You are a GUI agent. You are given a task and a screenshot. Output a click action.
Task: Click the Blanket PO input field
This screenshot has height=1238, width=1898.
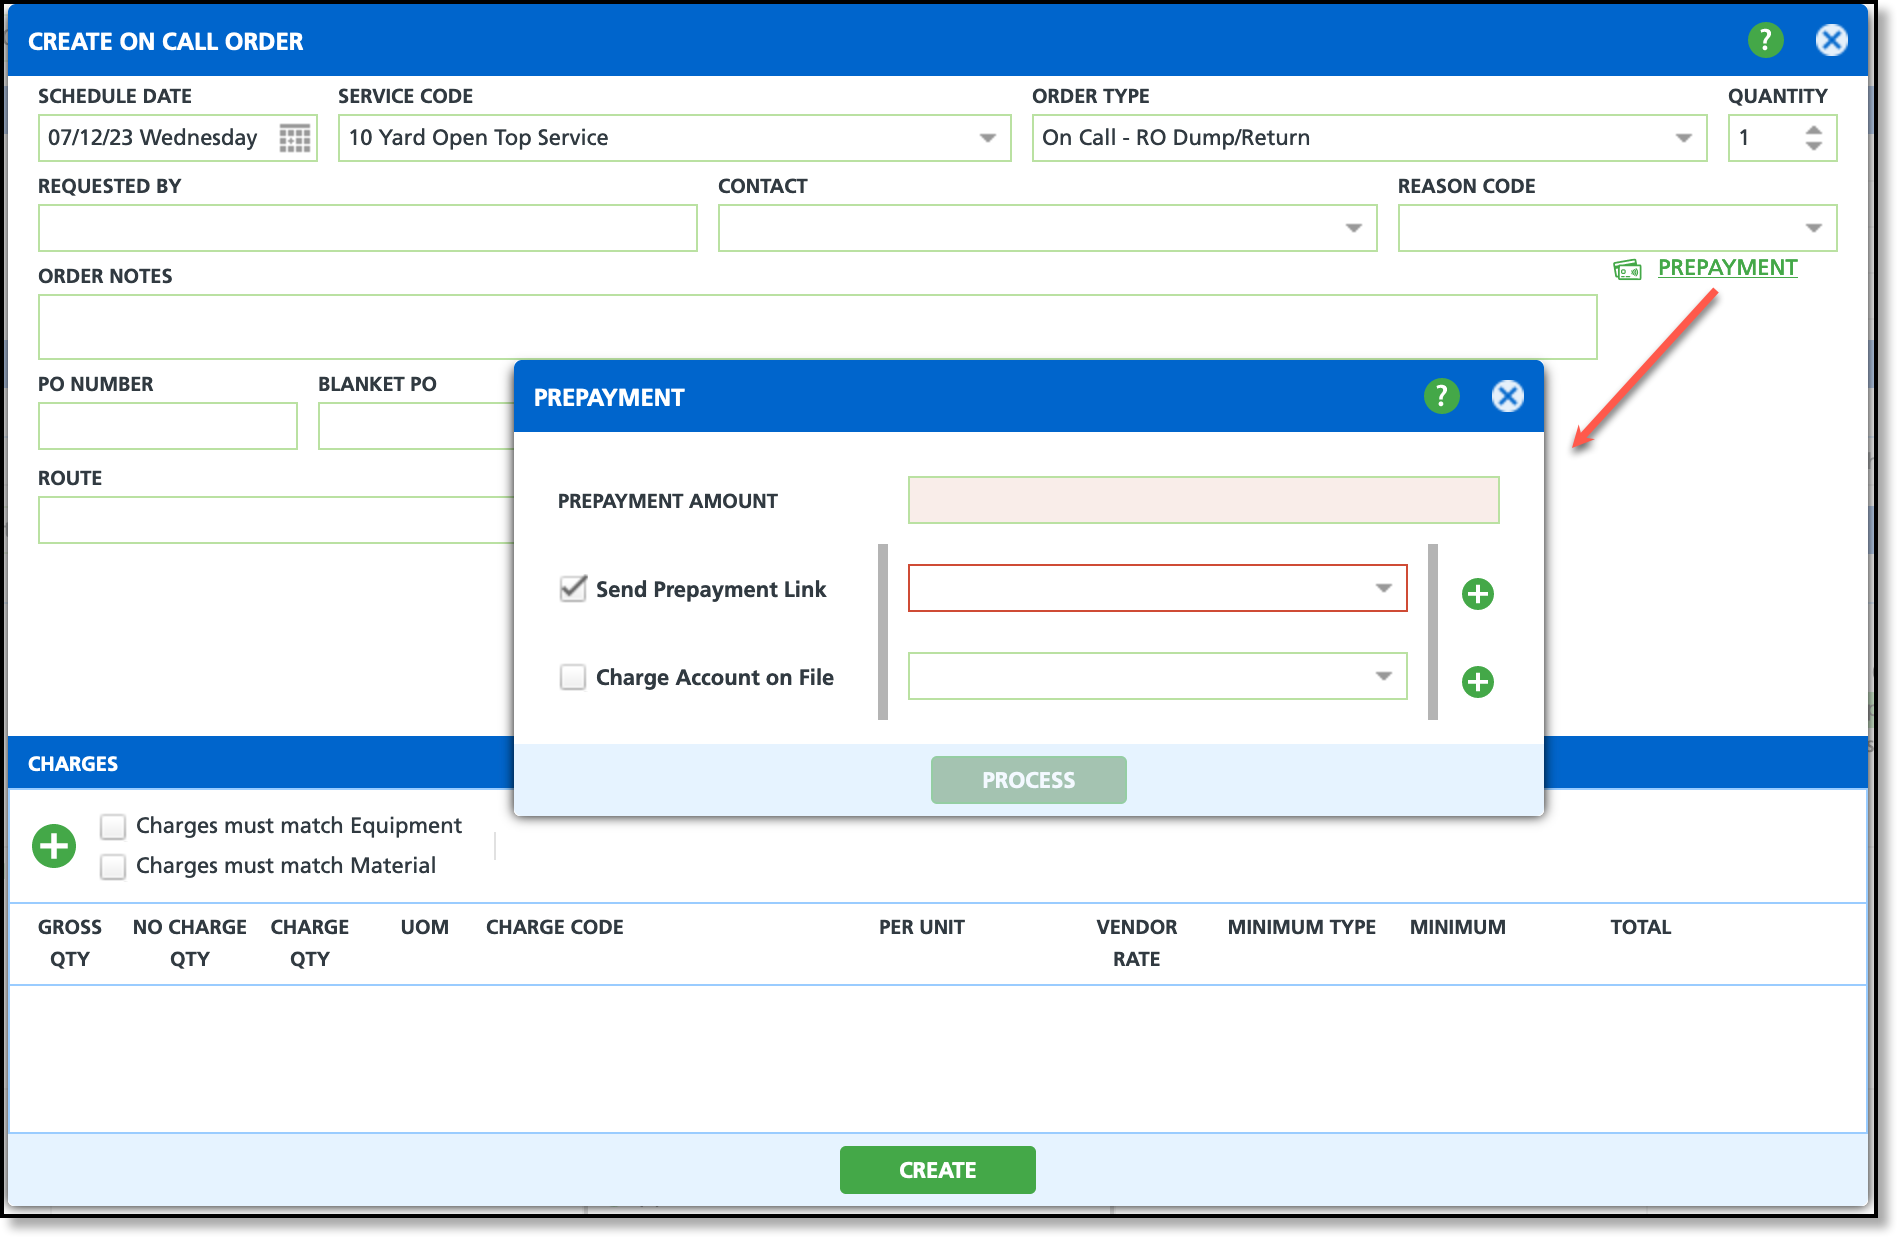(416, 426)
